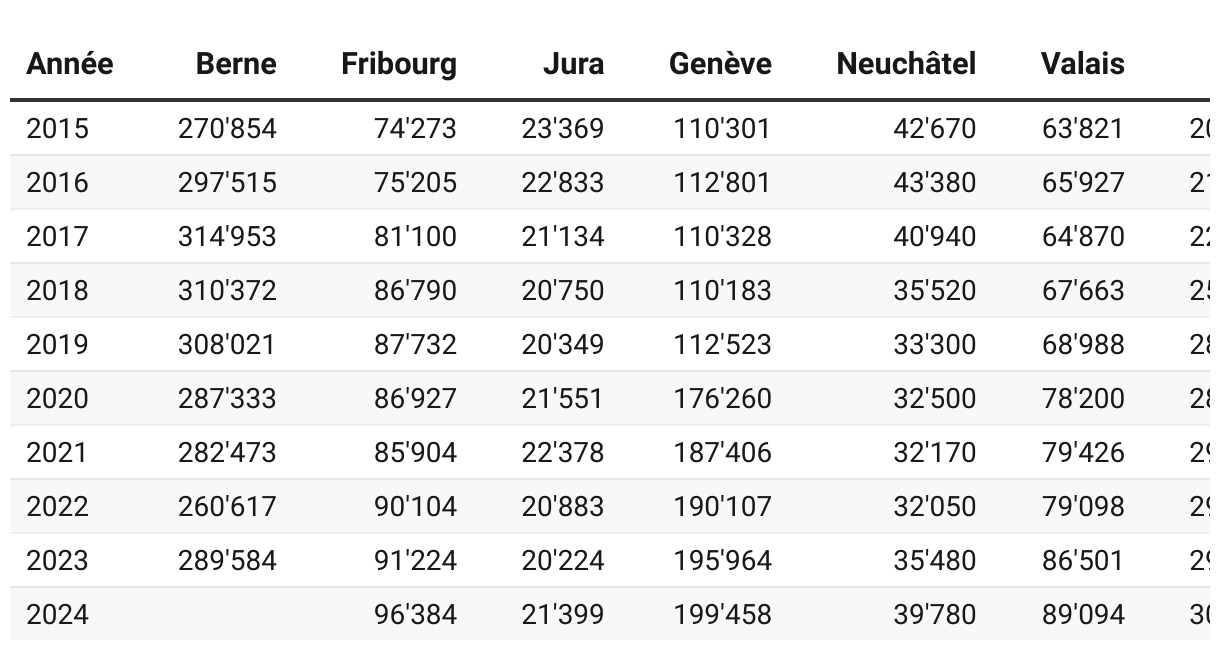
Task: Select the Genève column header
Action: [720, 64]
